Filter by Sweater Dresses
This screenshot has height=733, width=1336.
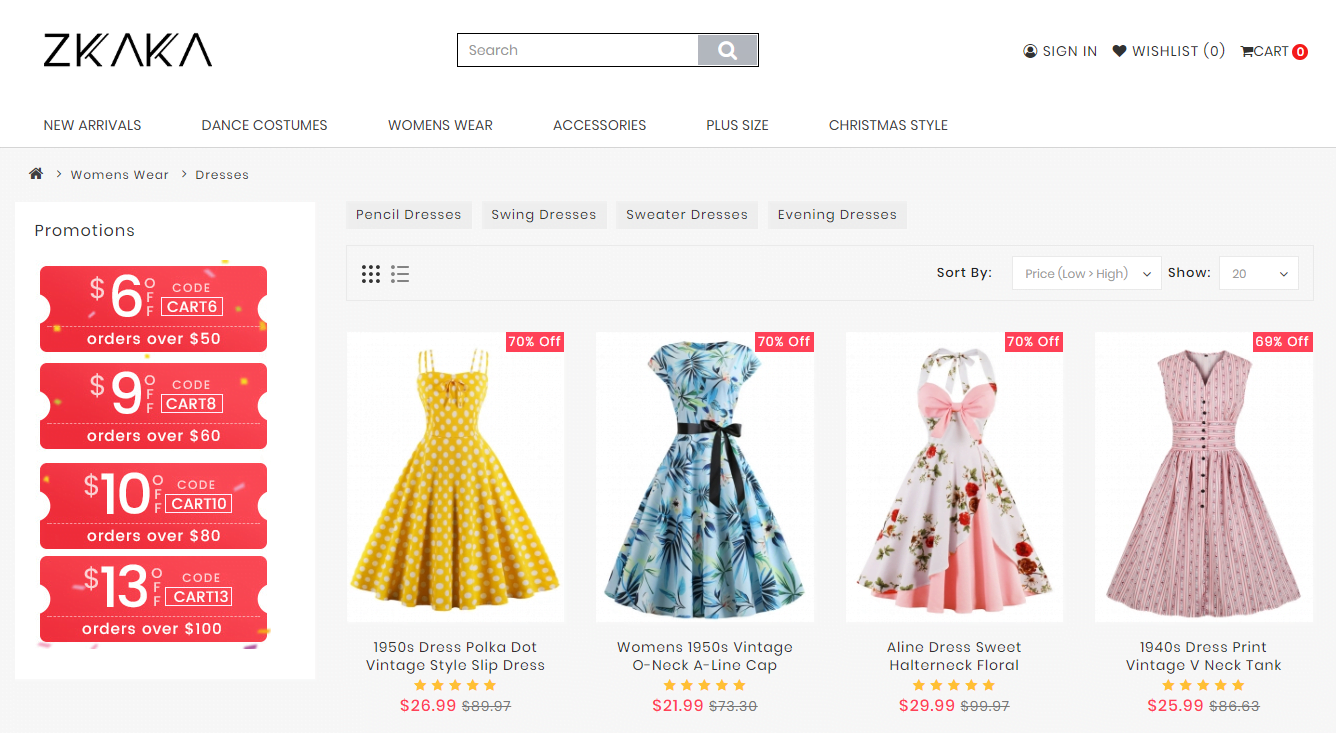pos(686,215)
